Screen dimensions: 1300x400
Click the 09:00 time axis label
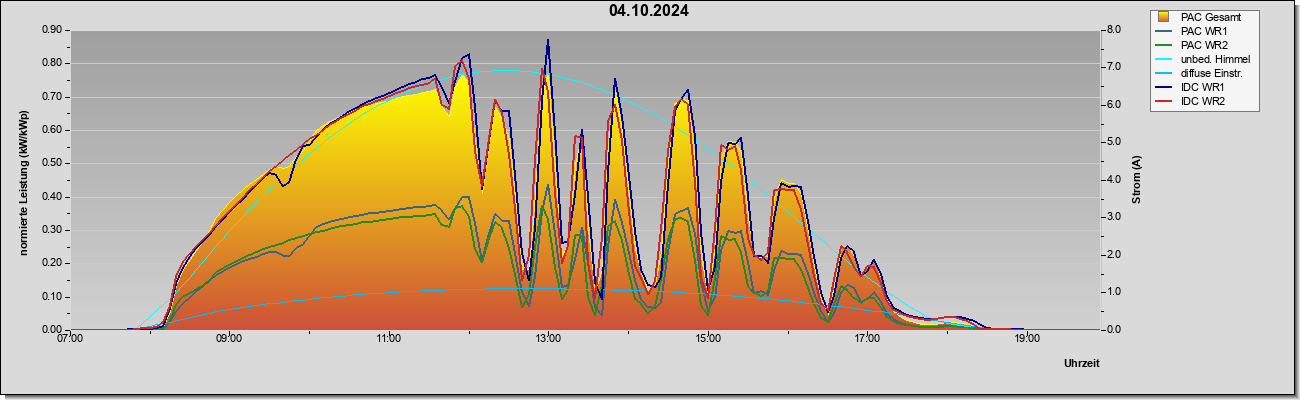point(229,339)
